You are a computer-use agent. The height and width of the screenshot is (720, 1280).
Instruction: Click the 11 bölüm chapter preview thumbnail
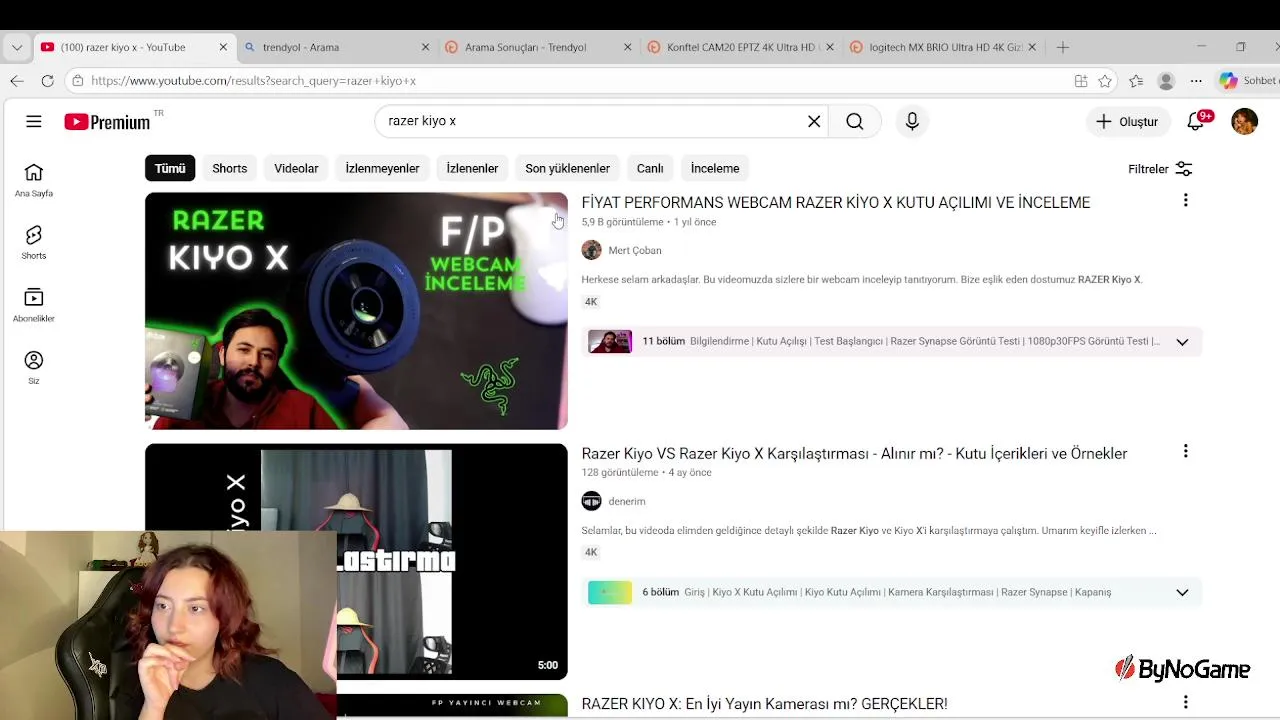(x=610, y=342)
